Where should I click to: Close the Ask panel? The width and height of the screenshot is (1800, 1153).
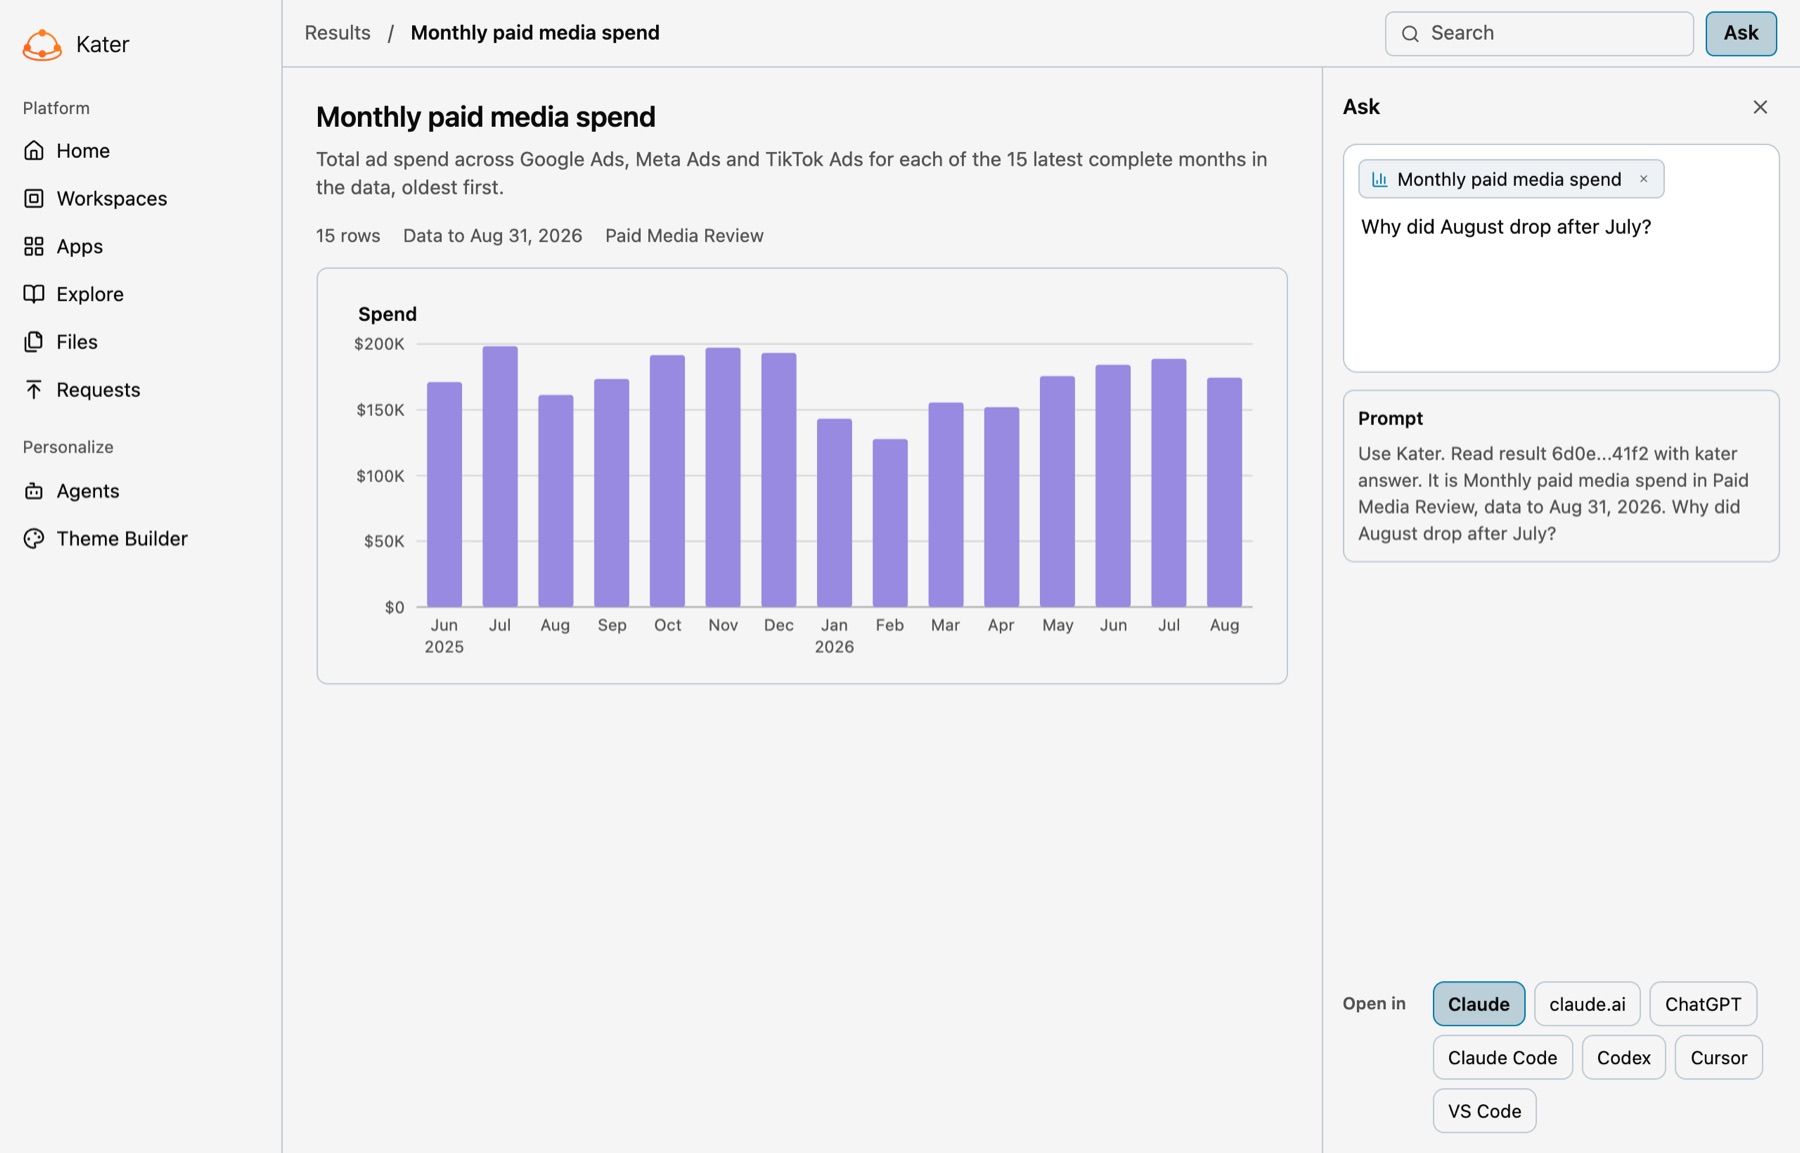click(x=1760, y=107)
